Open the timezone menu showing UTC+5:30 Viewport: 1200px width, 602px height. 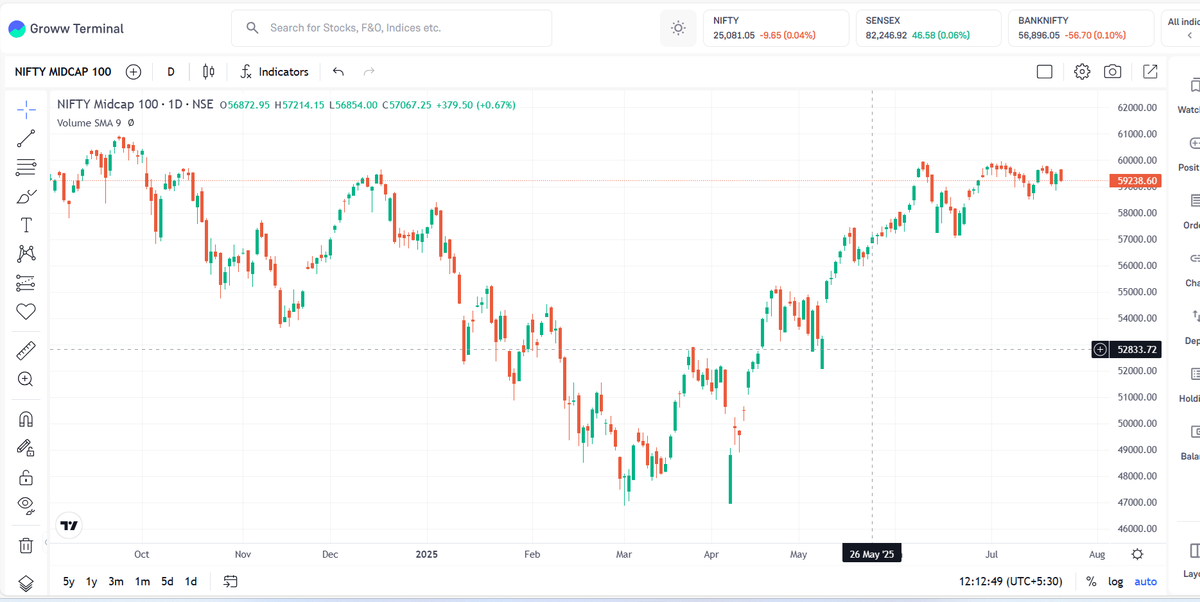pos(1009,581)
